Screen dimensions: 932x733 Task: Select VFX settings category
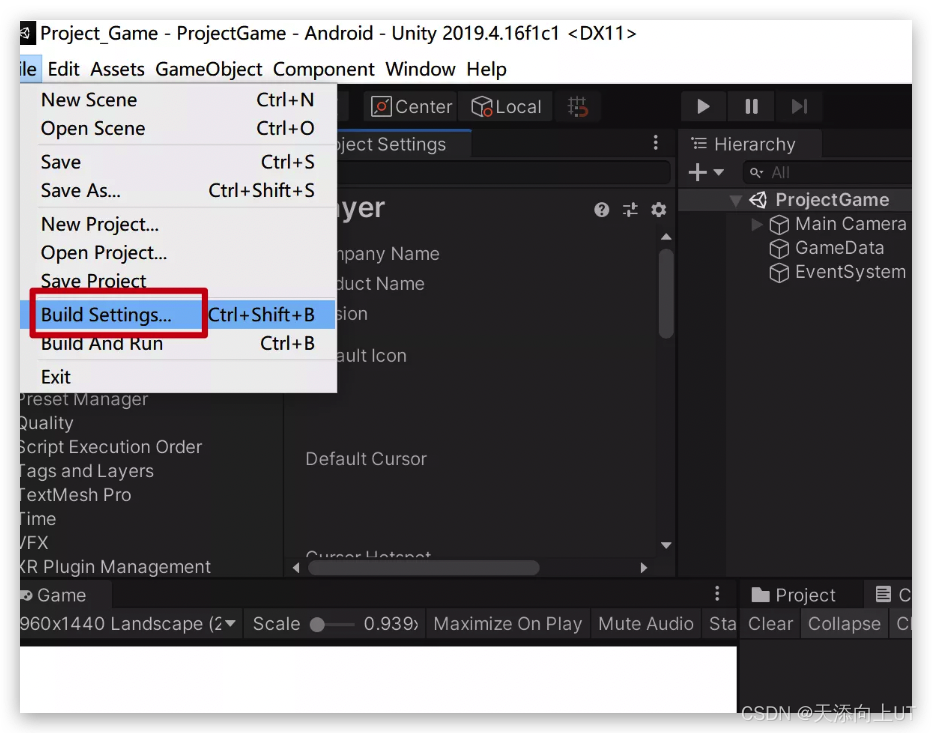[x=34, y=543]
